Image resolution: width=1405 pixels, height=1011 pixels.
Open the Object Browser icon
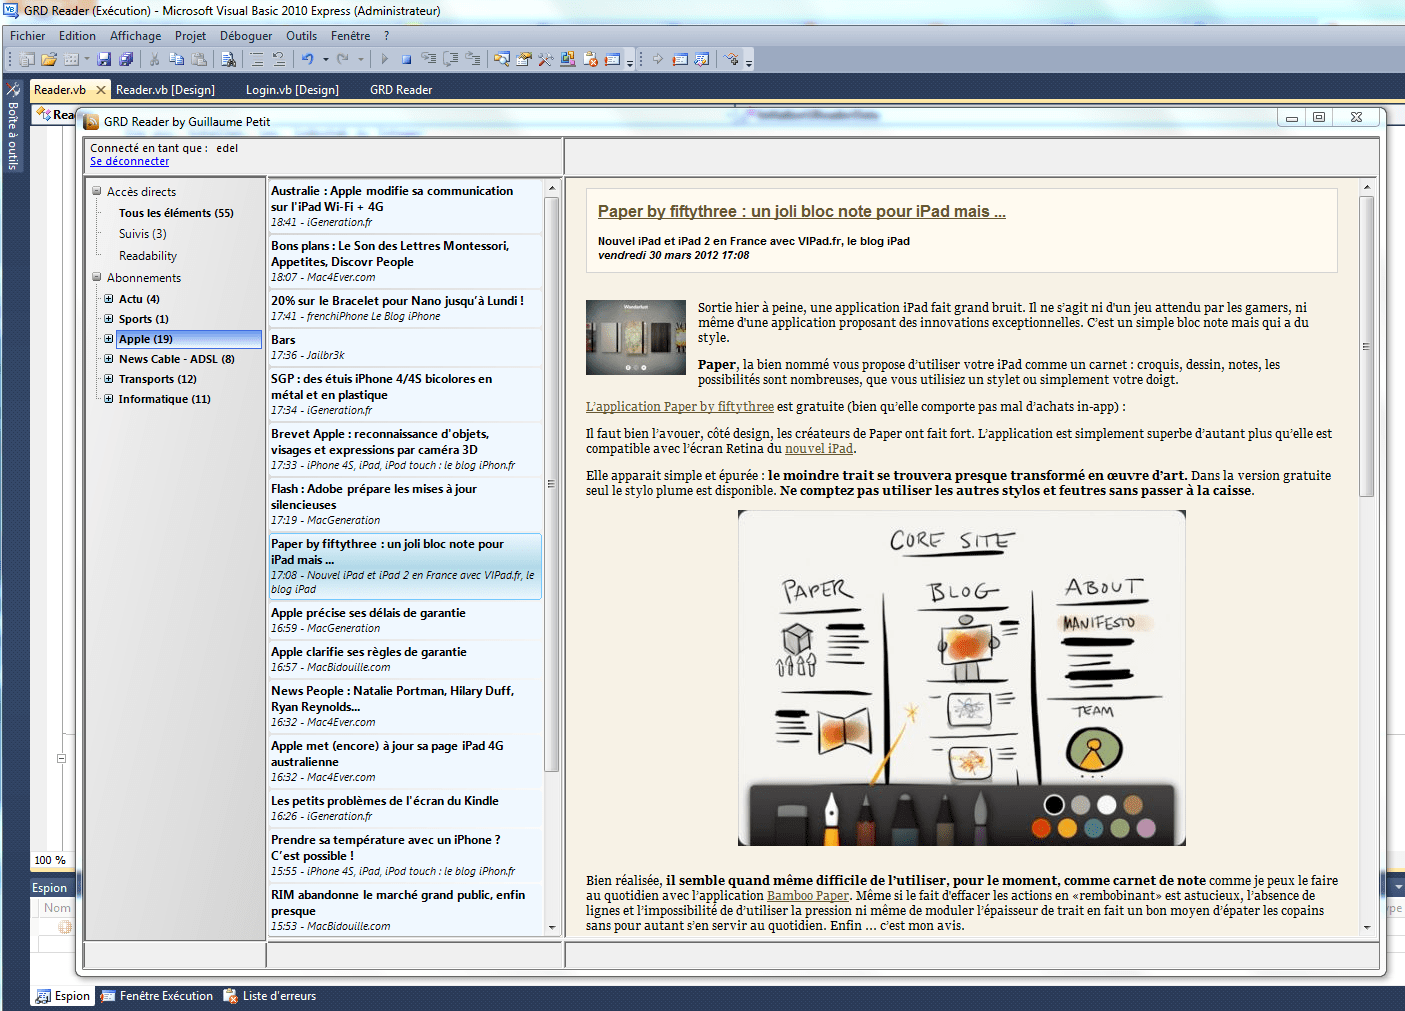[568, 60]
